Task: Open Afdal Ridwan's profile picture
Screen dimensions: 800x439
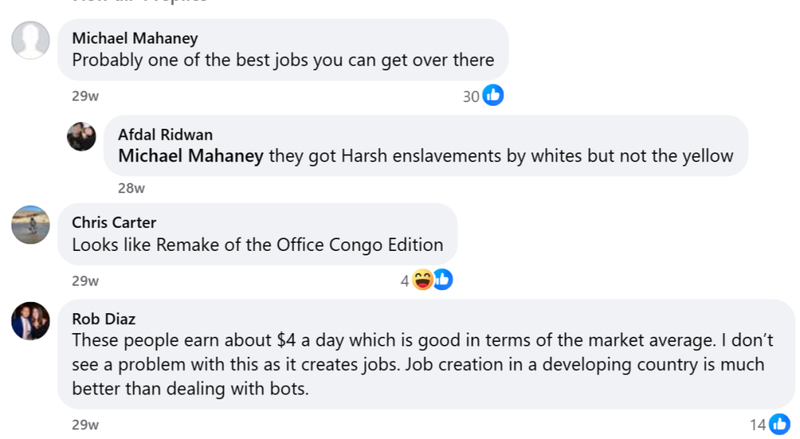Action: click(82, 136)
